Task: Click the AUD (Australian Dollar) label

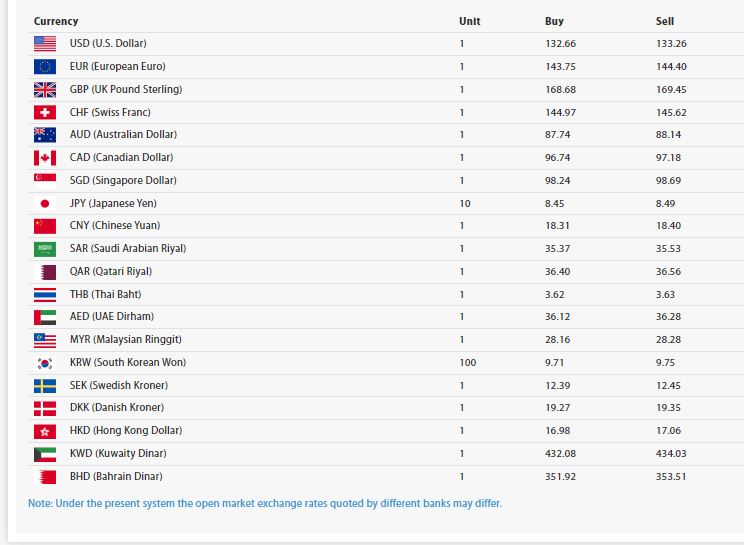Action: pyautogui.click(x=121, y=135)
